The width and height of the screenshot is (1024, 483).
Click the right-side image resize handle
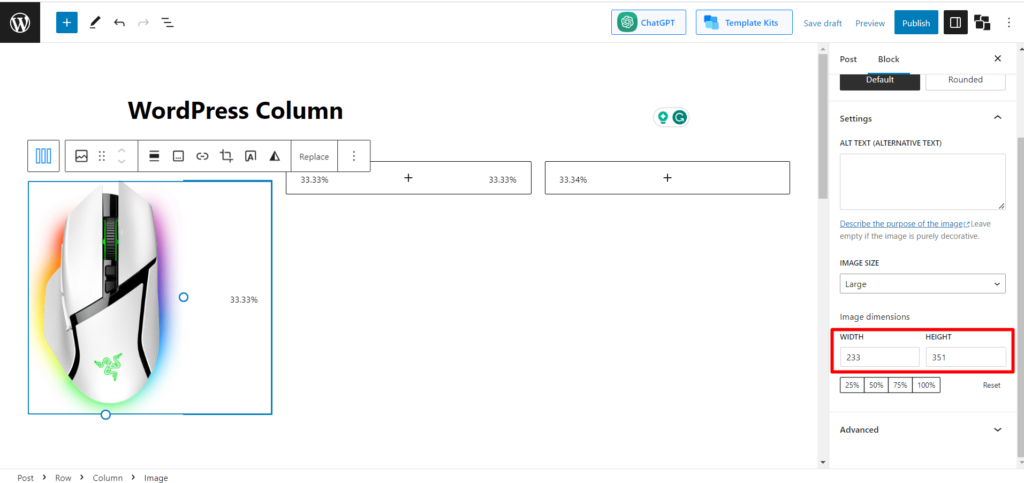pyautogui.click(x=184, y=297)
